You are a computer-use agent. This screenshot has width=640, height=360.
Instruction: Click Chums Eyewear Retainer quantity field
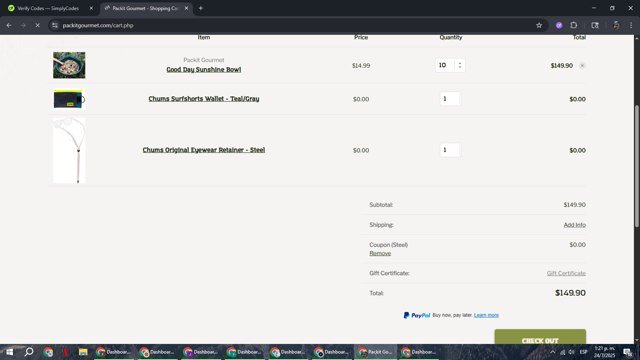[450, 150]
